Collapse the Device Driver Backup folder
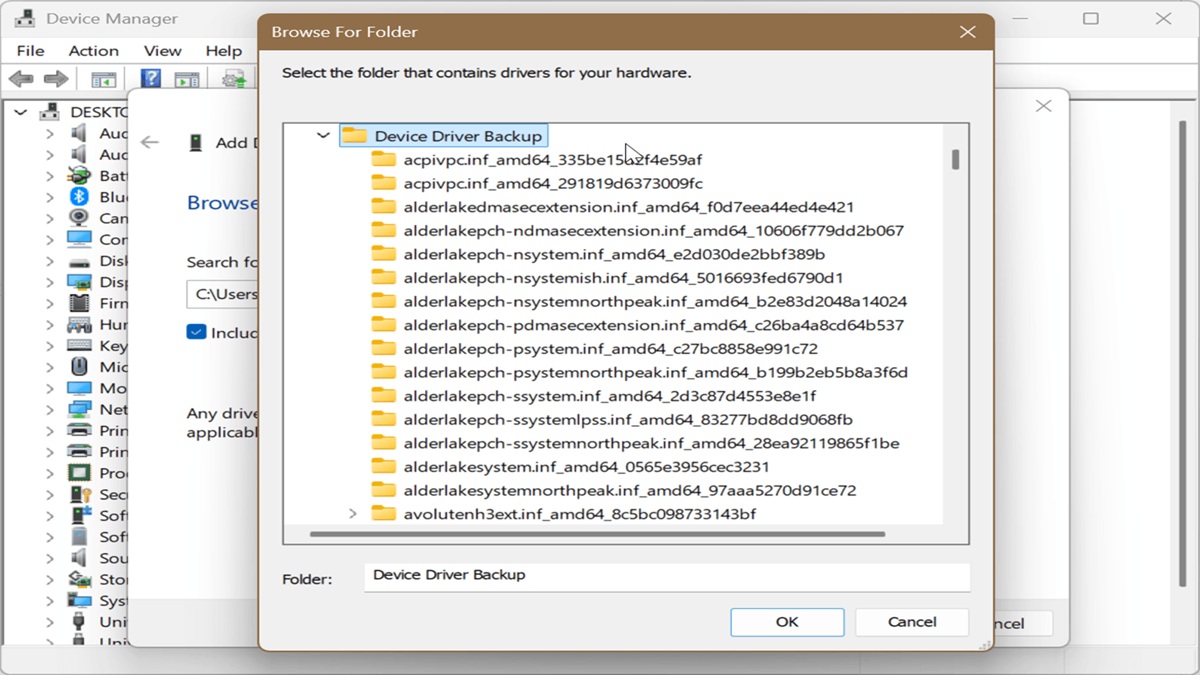 pyautogui.click(x=323, y=136)
